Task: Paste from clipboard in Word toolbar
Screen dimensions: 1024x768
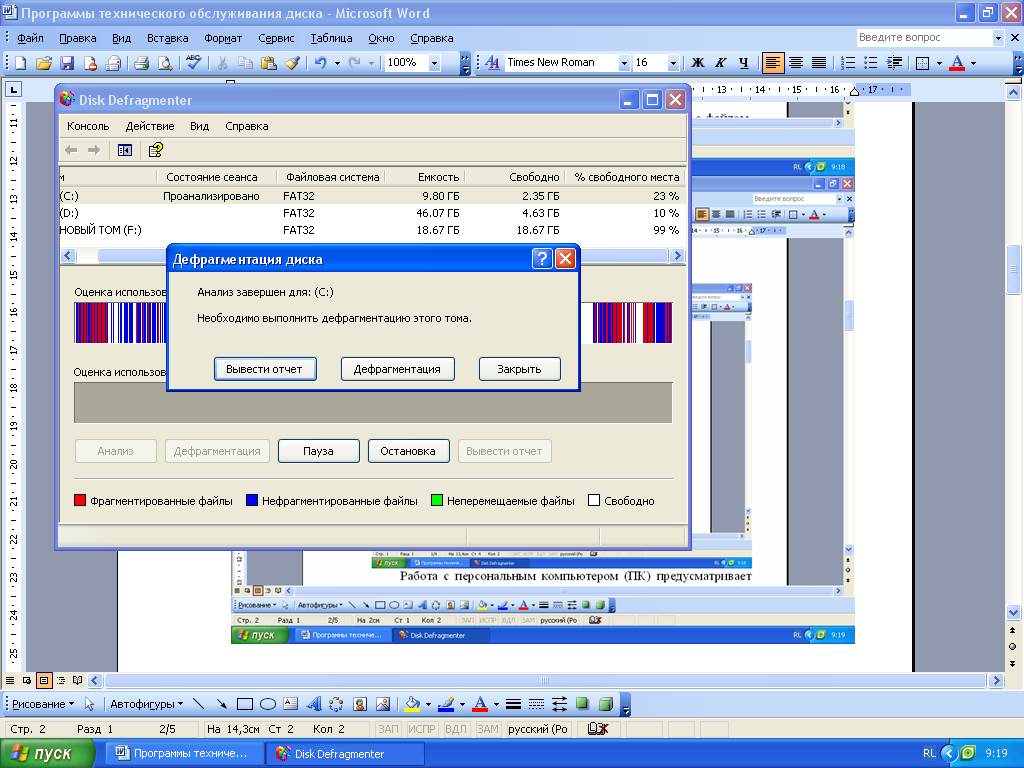Action: 268,63
